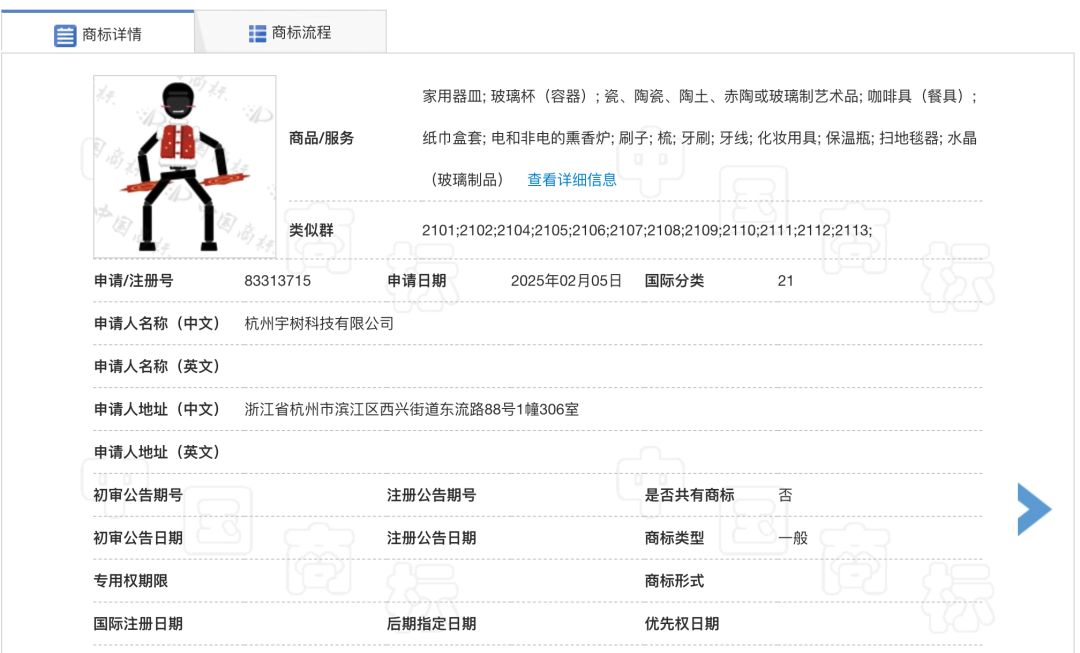Select the registration number 83313715
The height and width of the screenshot is (653, 1080).
[x=278, y=281]
